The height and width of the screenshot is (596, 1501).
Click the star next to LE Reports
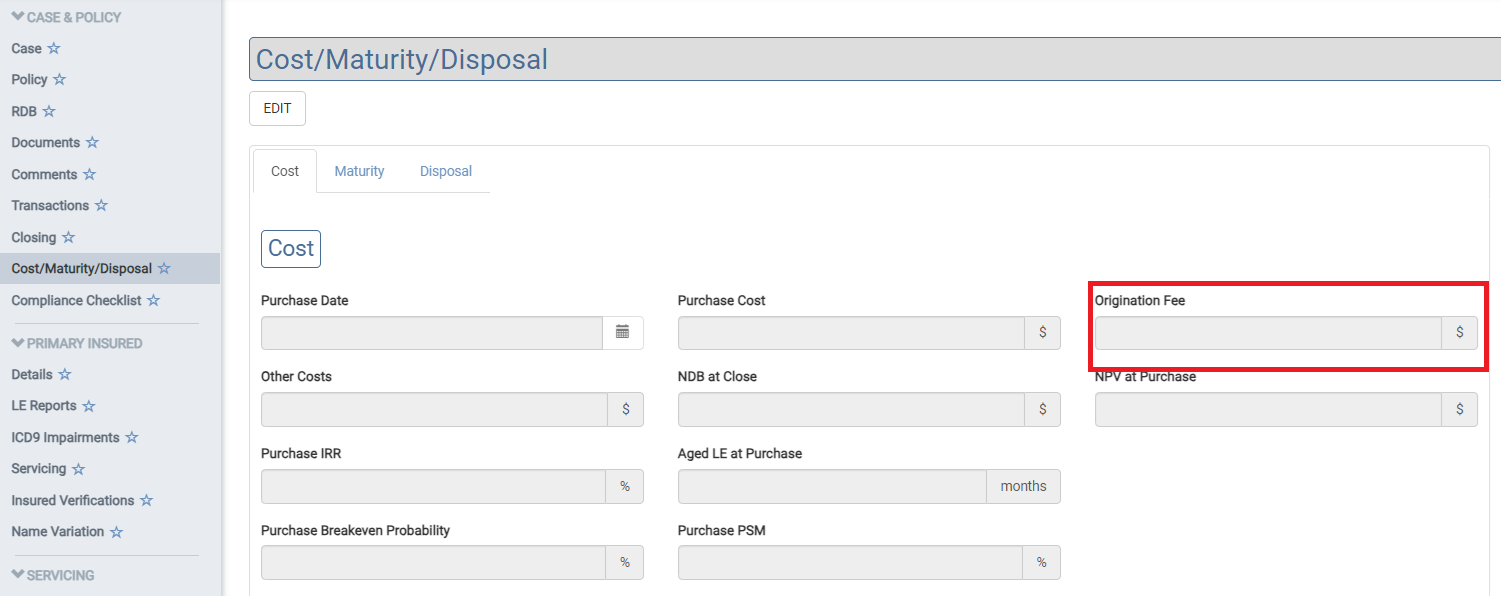click(x=89, y=406)
